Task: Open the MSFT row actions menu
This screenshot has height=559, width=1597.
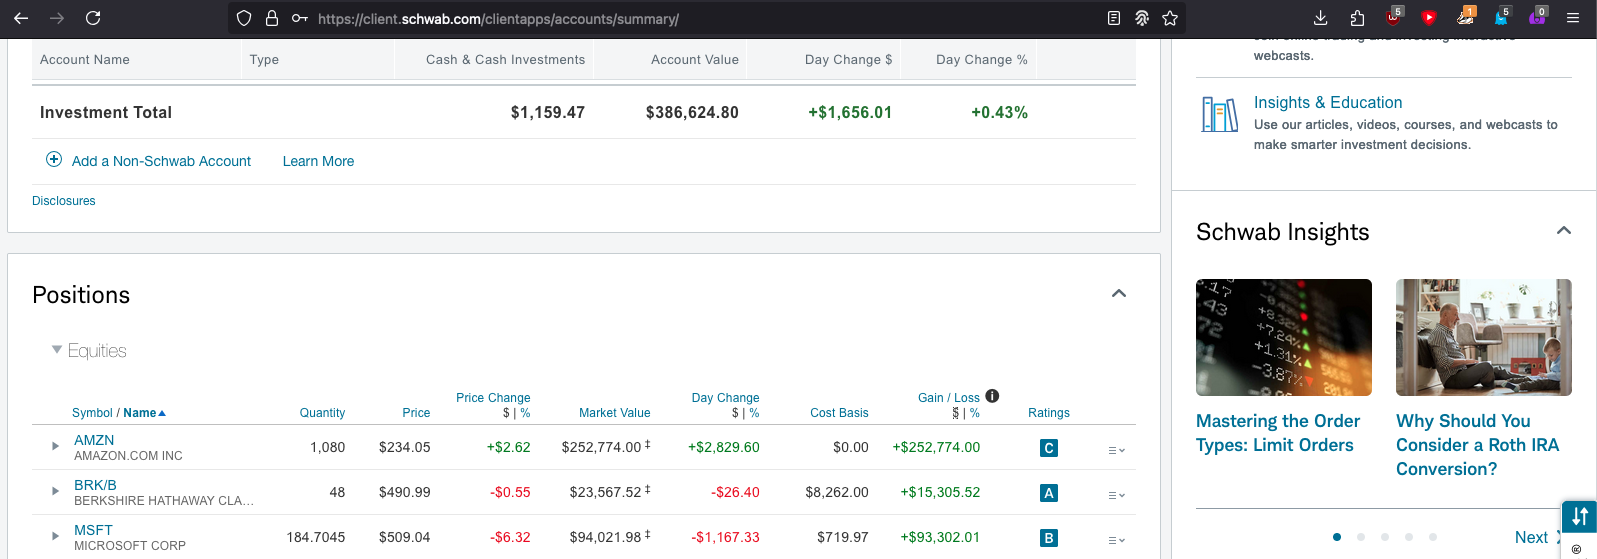Action: pyautogui.click(x=1116, y=540)
